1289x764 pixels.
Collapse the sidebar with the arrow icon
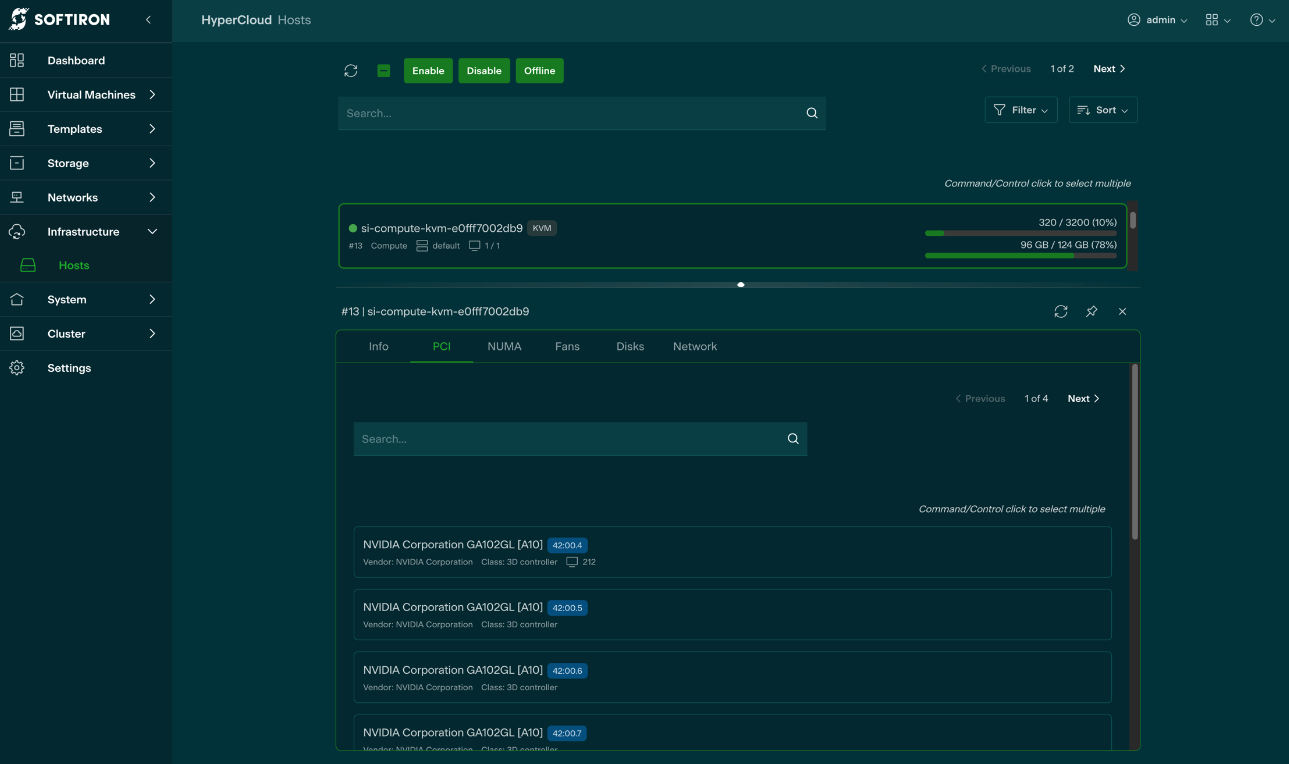[148, 20]
